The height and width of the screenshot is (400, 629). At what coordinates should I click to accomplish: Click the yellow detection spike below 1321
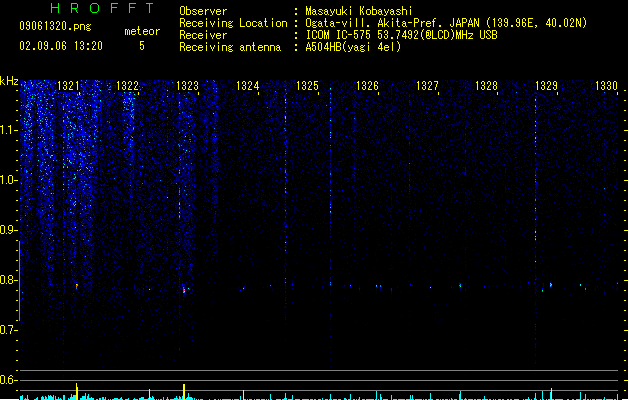77,391
